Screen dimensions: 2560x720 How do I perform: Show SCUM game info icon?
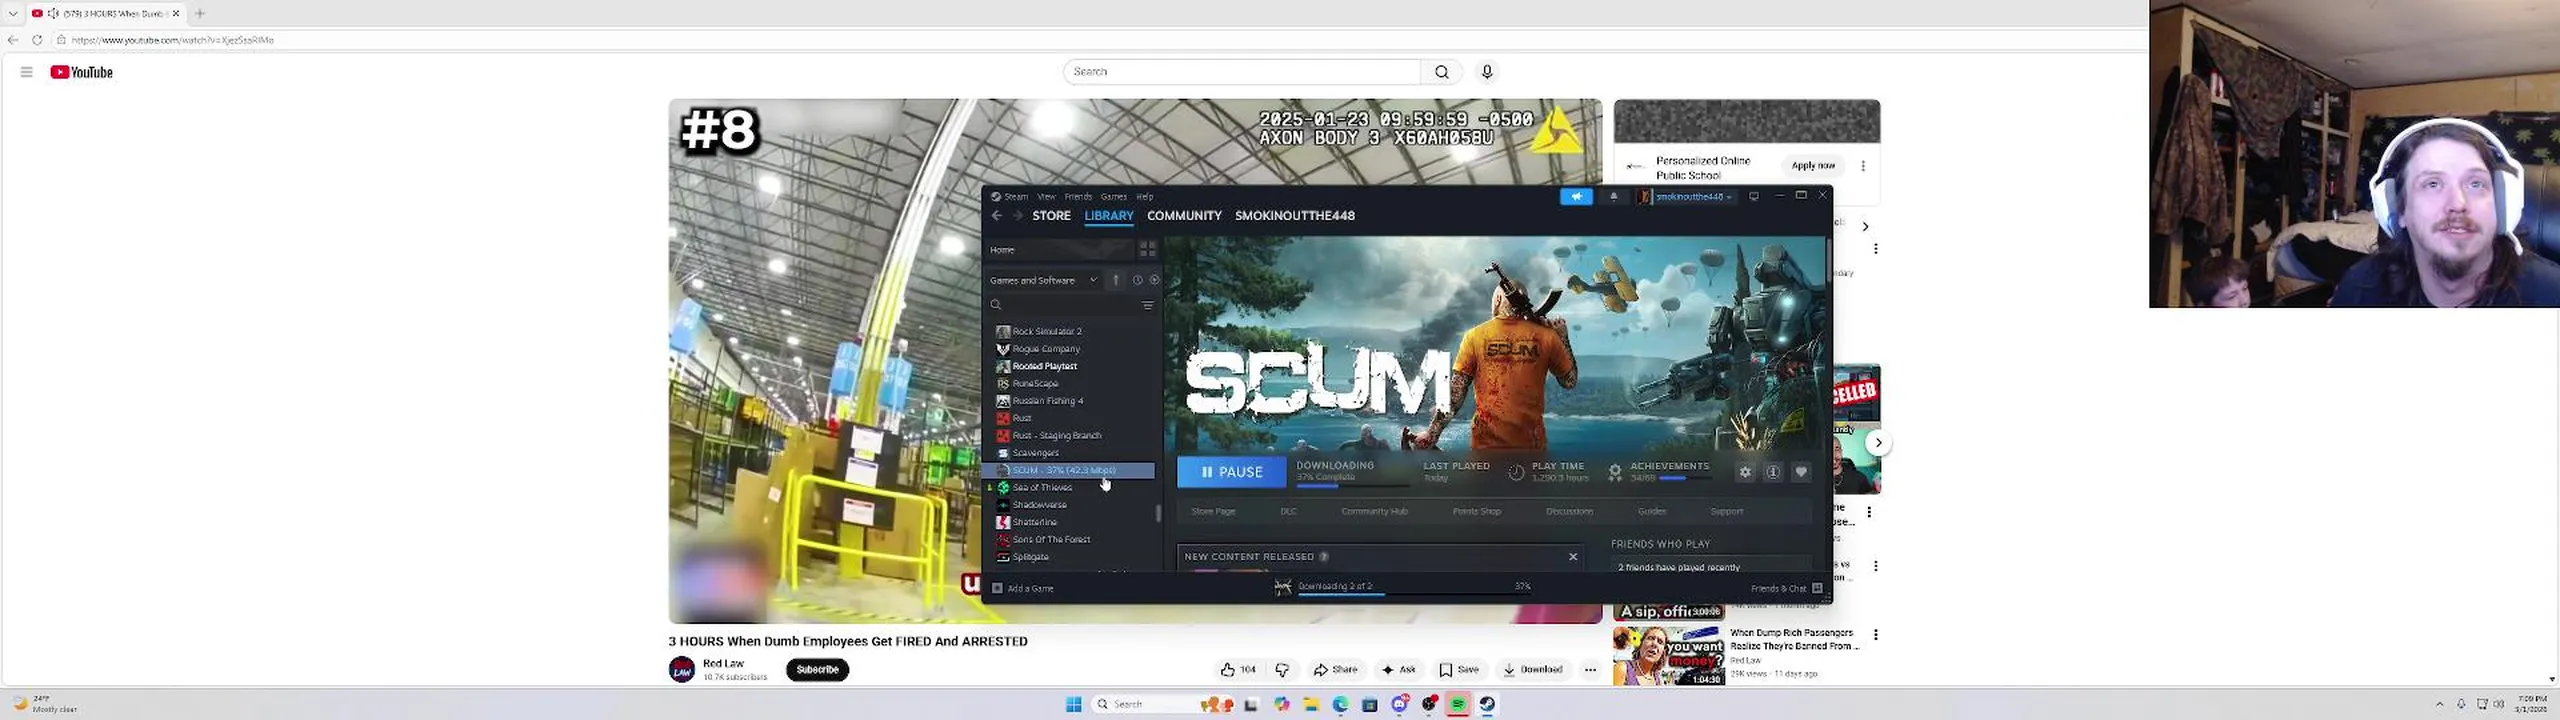pyautogui.click(x=1773, y=472)
